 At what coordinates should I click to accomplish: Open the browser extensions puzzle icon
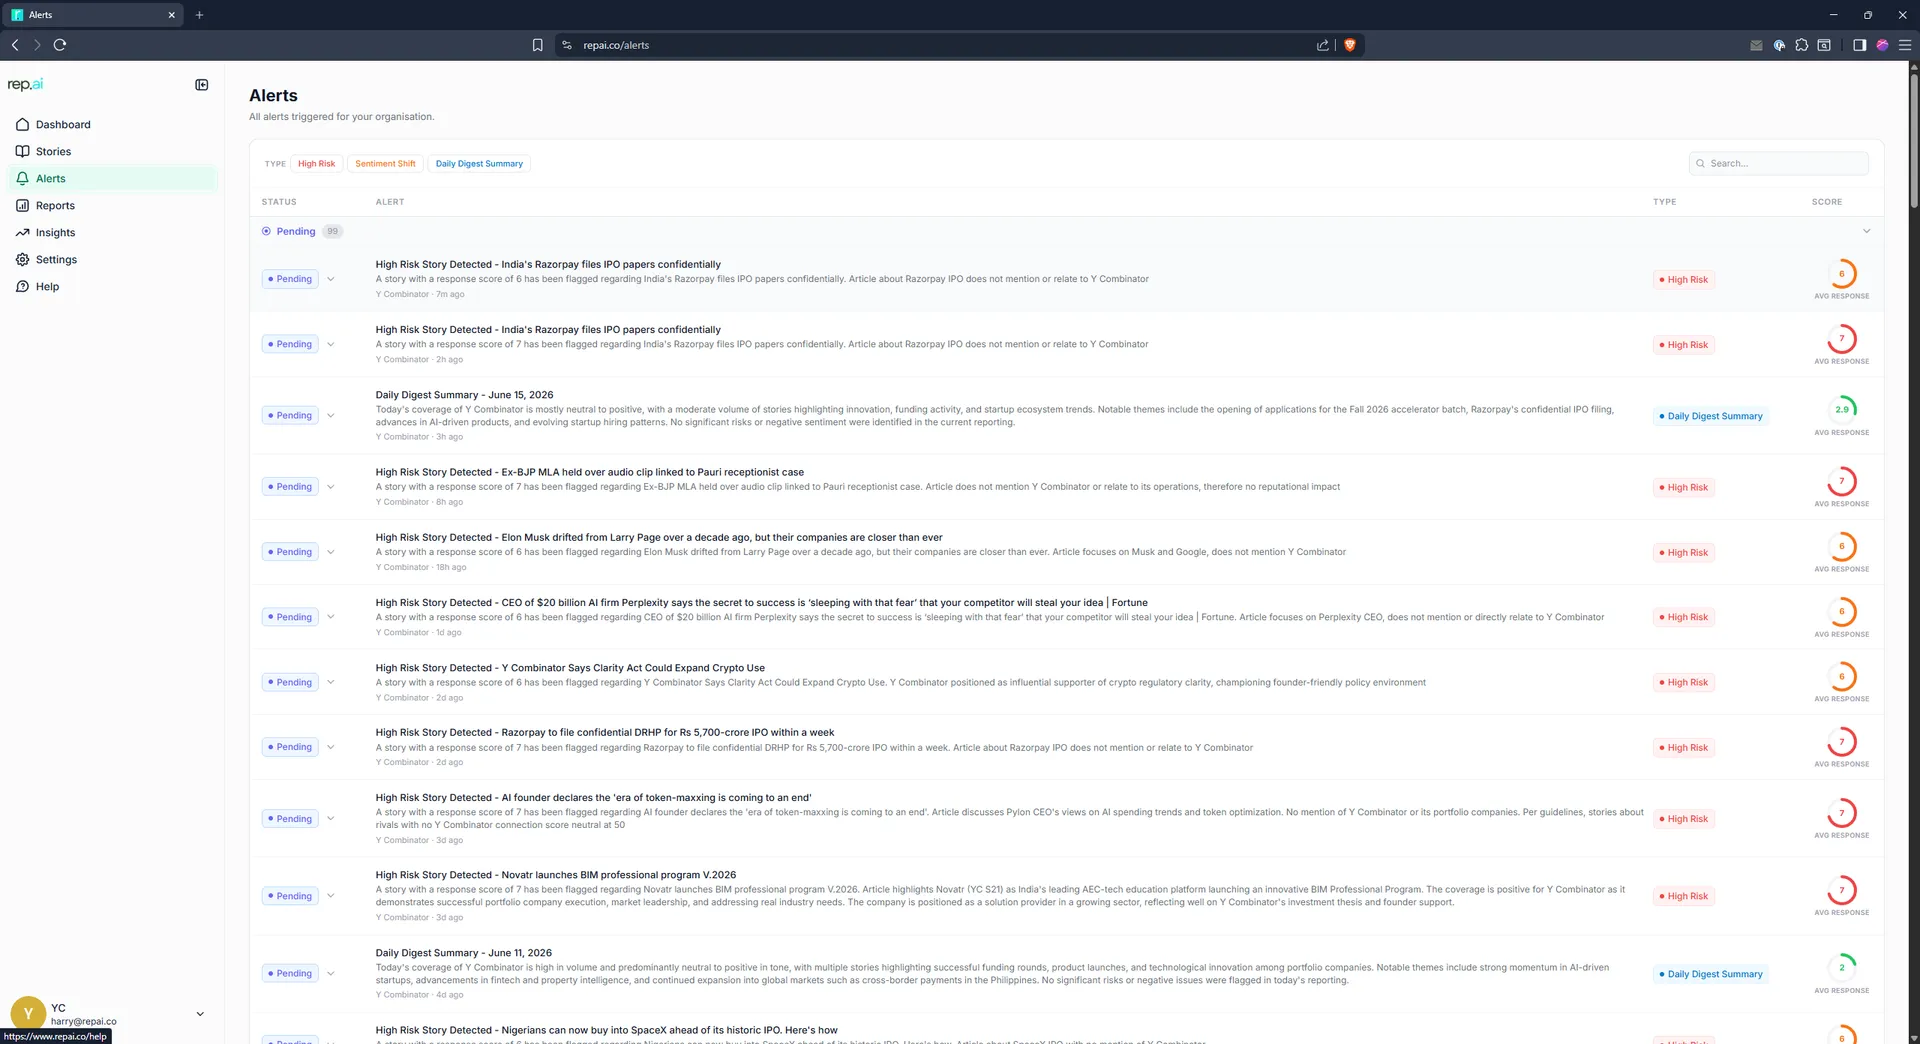(x=1801, y=45)
